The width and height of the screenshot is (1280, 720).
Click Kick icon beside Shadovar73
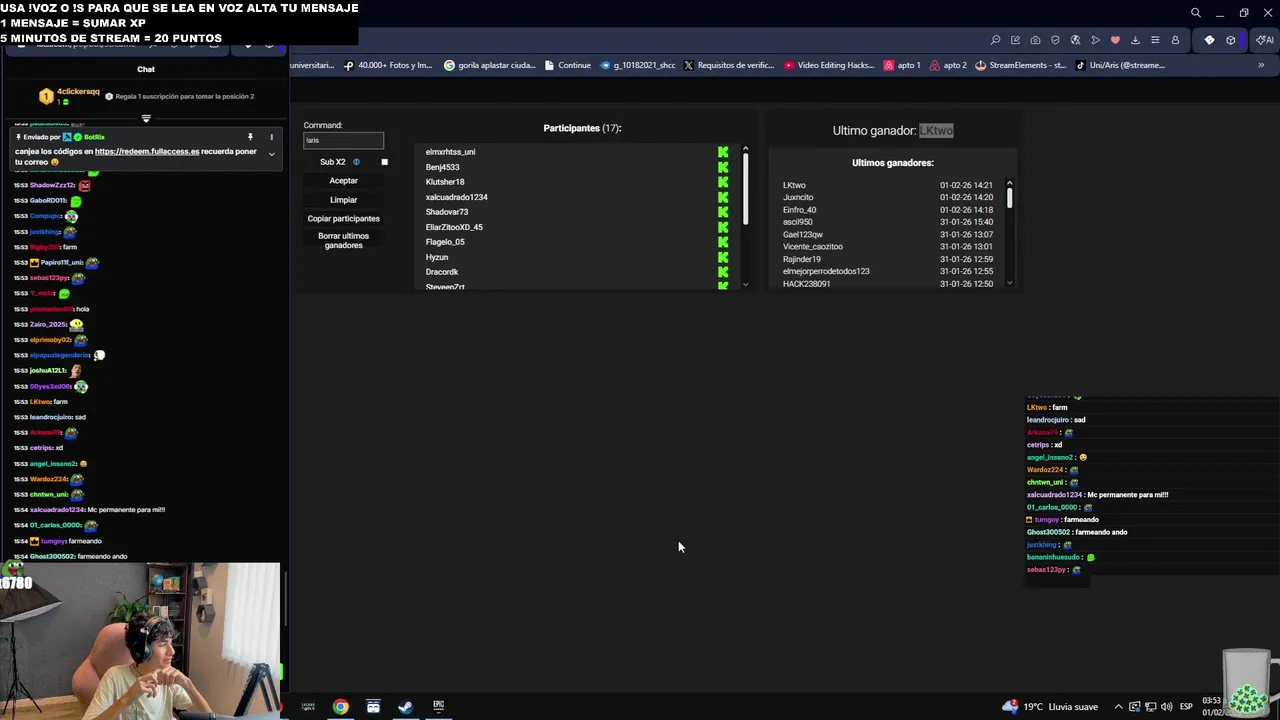pos(723,212)
